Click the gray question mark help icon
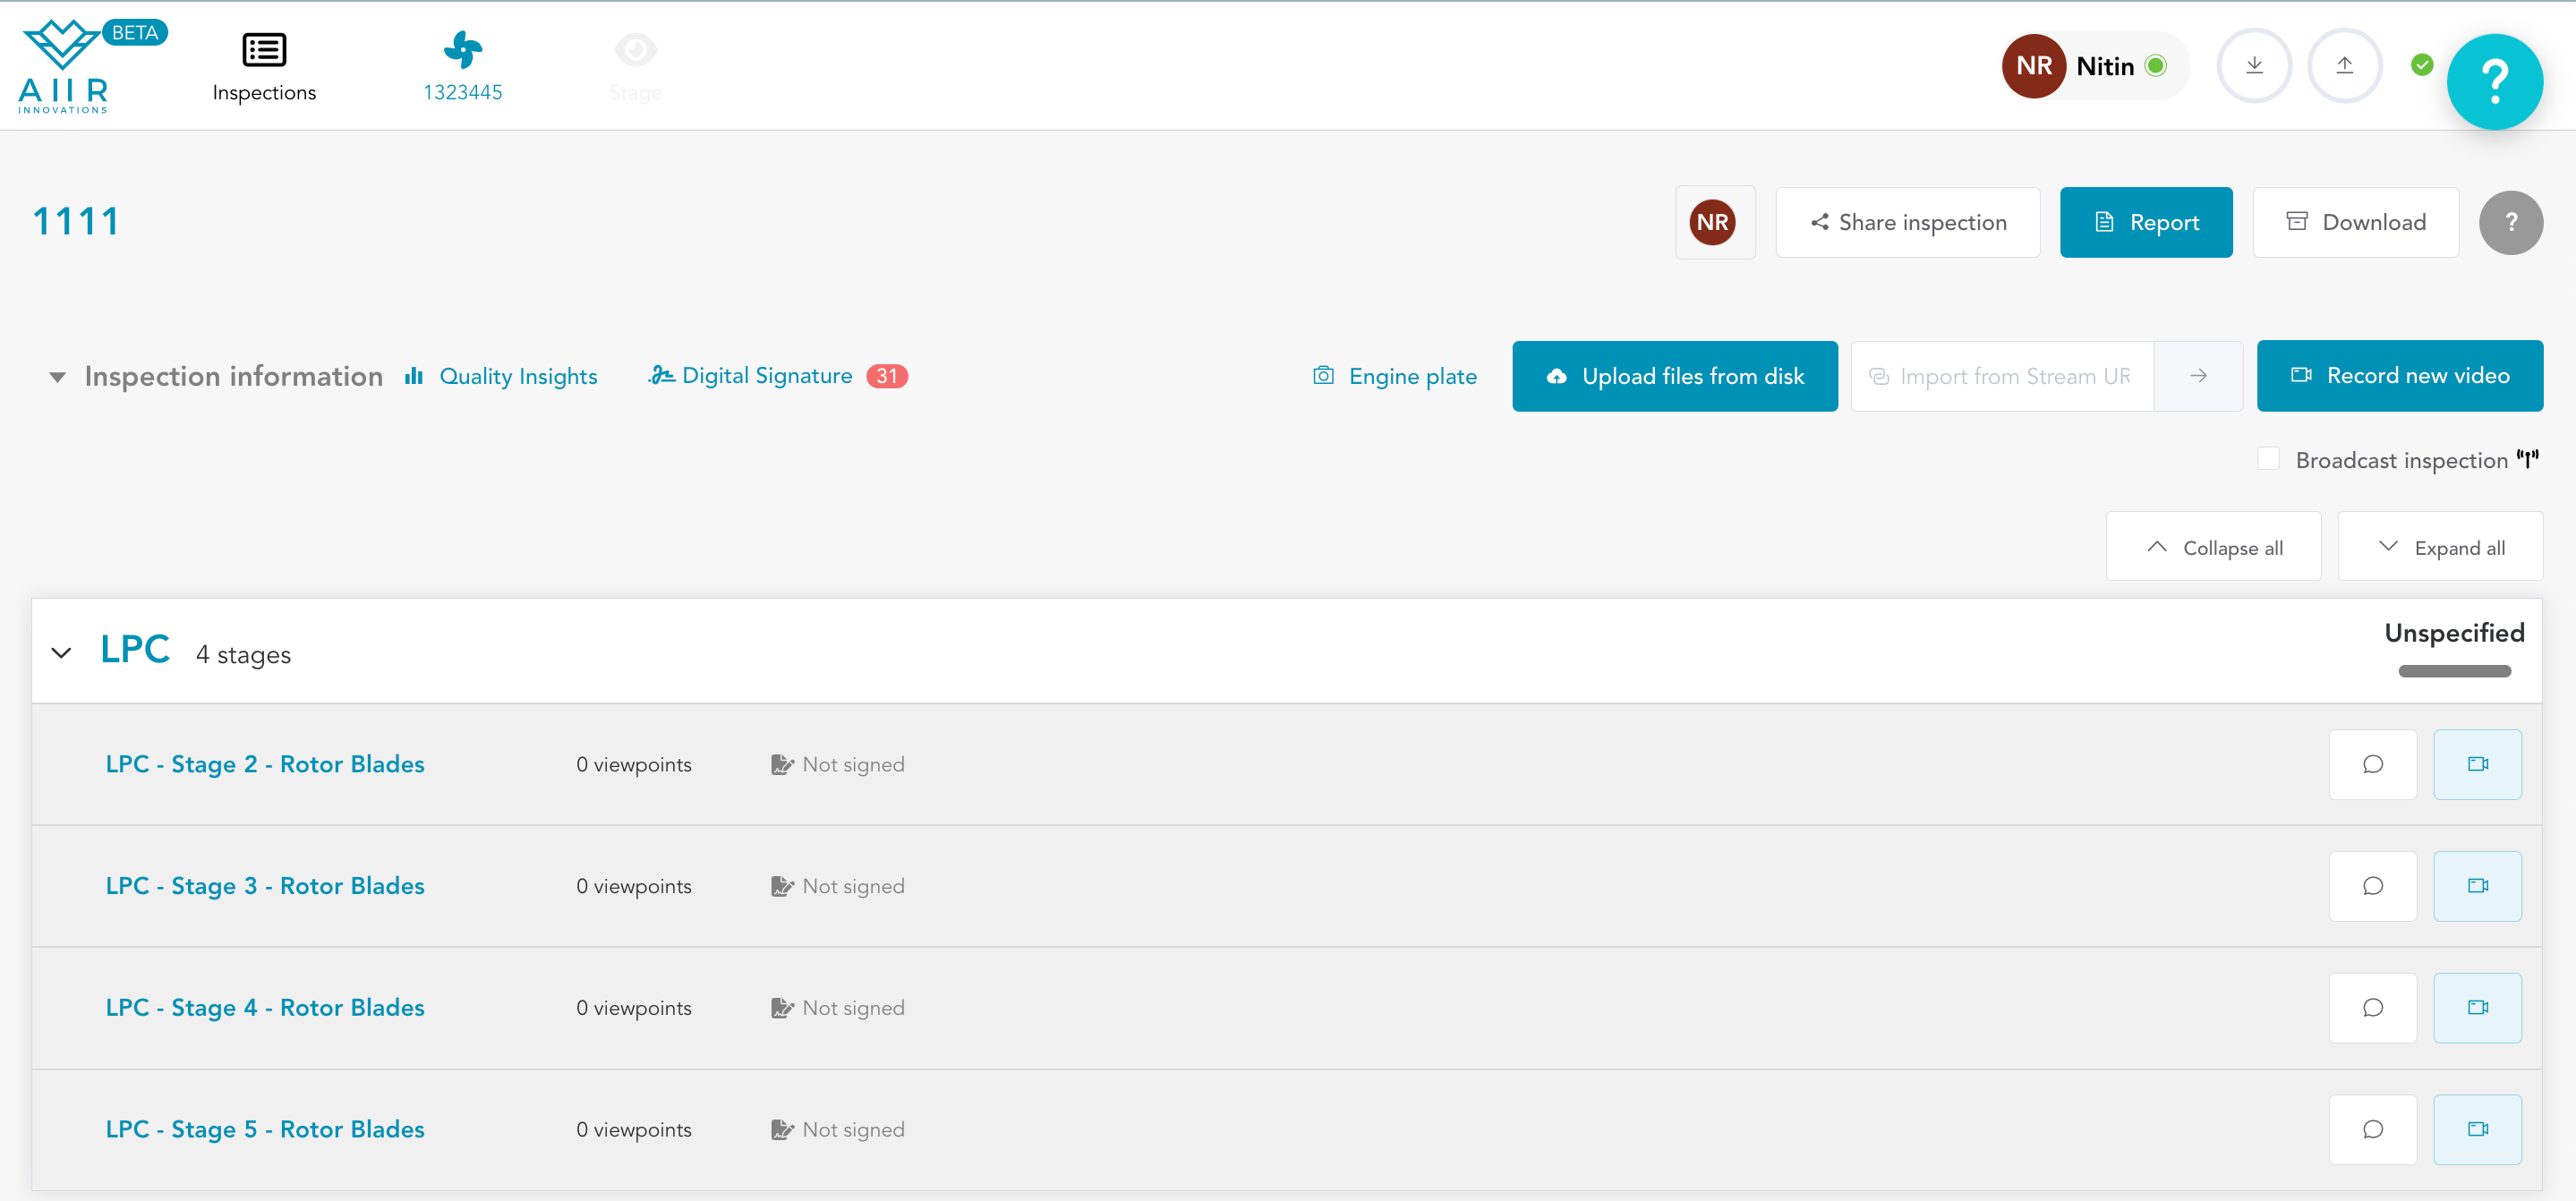This screenshot has height=1201, width=2576. (2510, 222)
